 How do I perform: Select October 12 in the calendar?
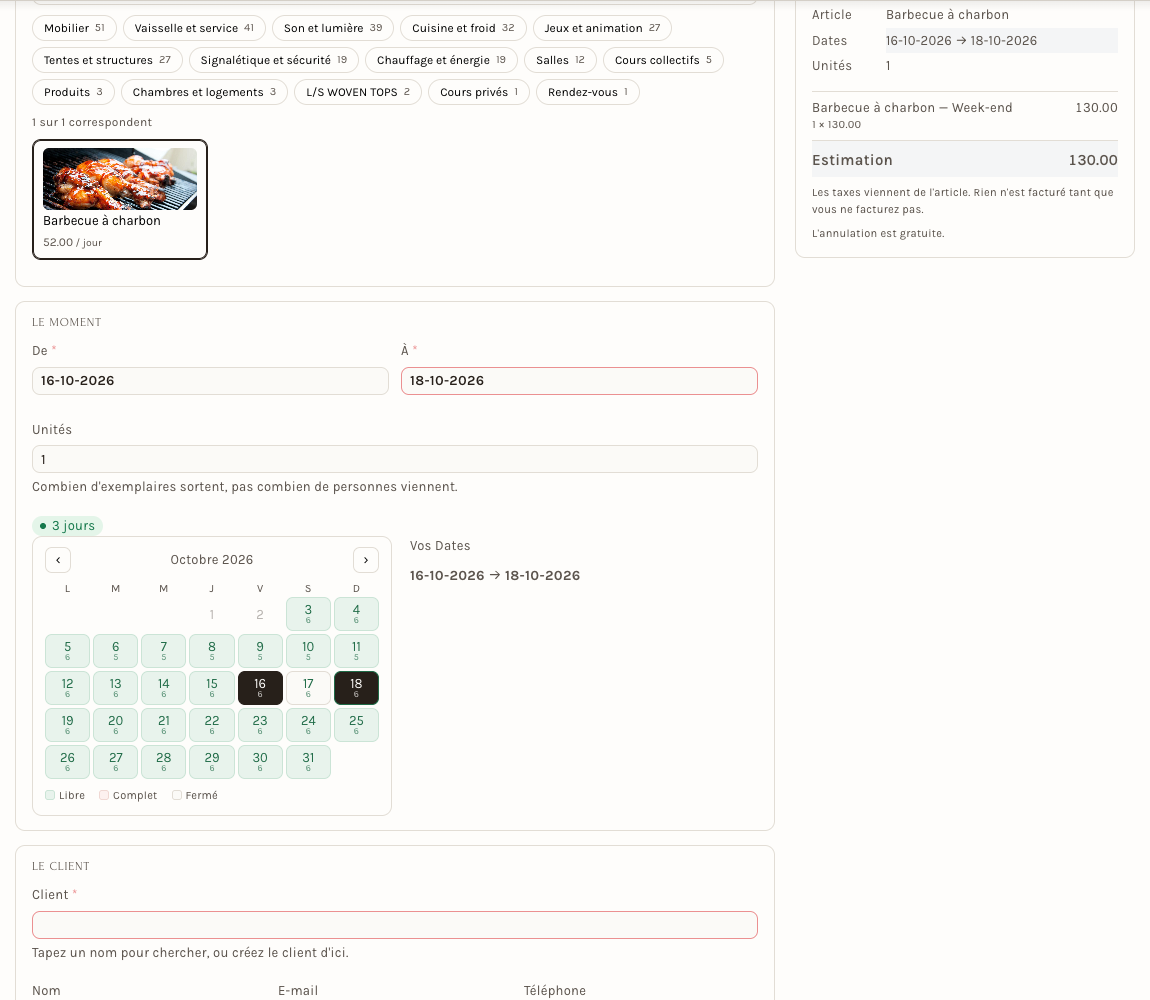tap(67, 688)
